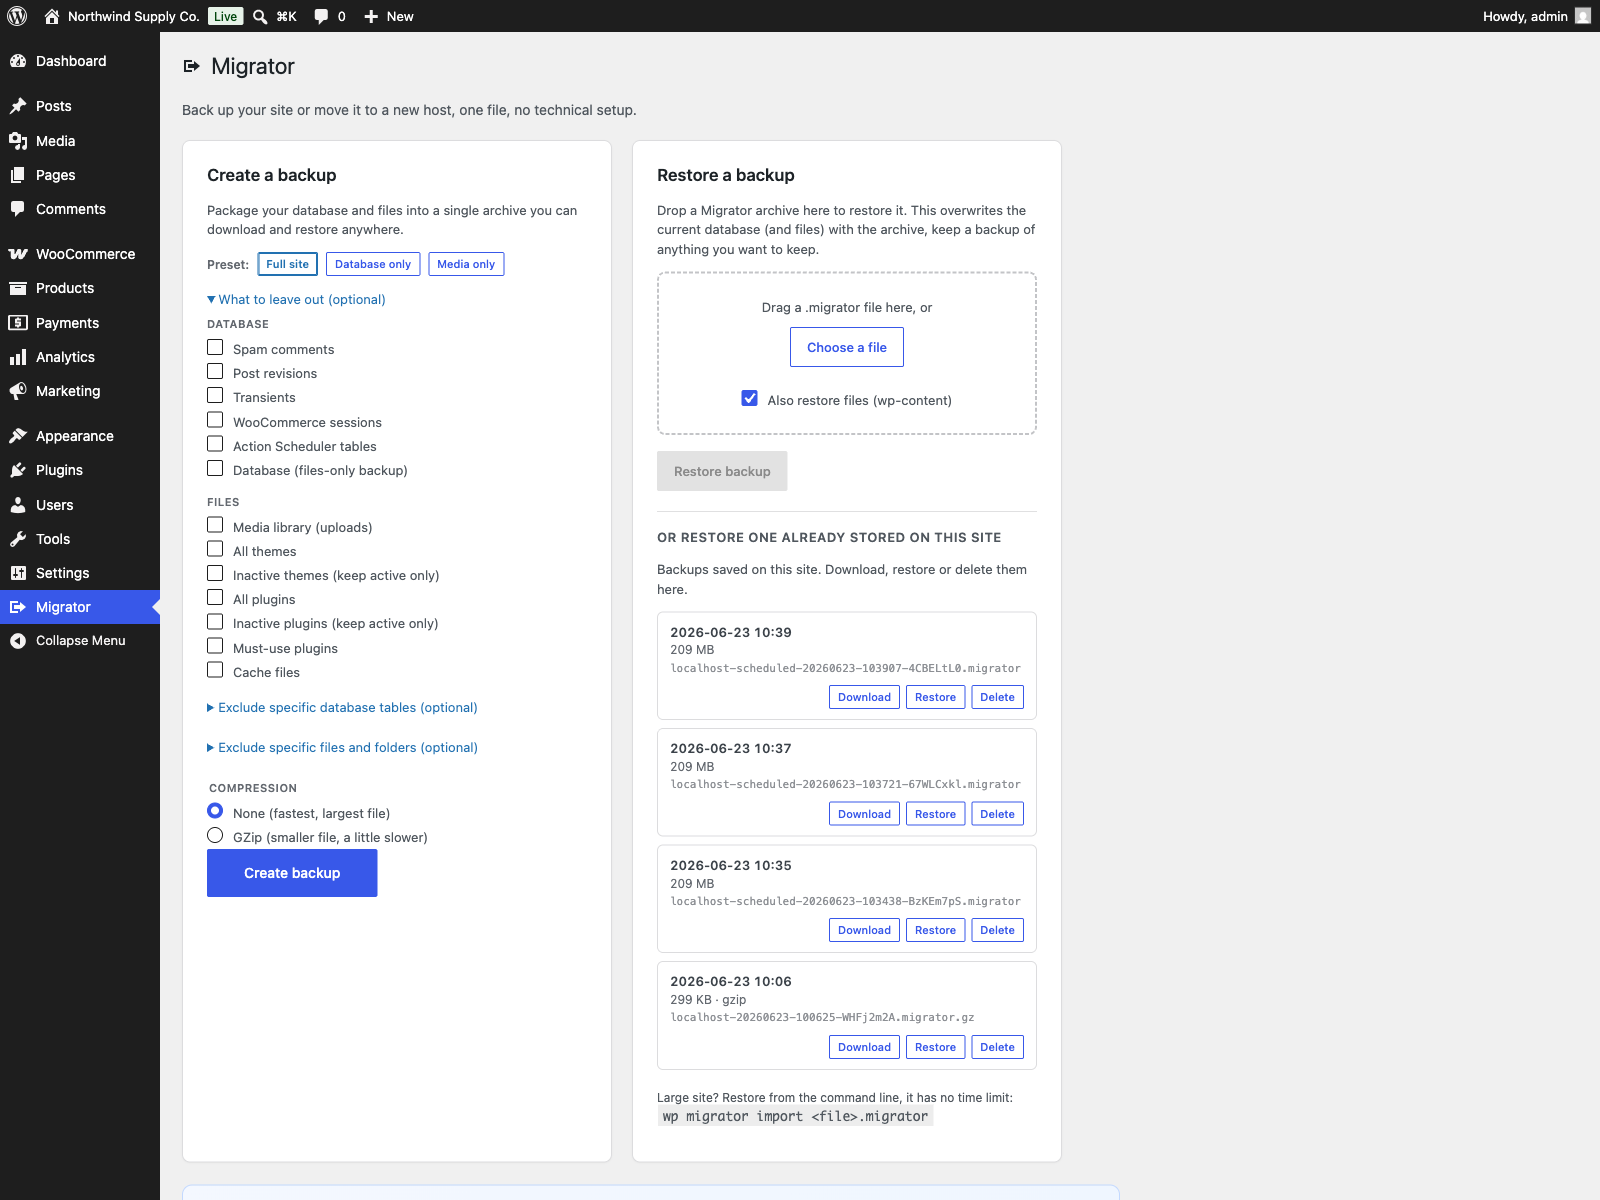The height and width of the screenshot is (1200, 1600).
Task: Check Action Scheduler tables
Action: point(215,444)
